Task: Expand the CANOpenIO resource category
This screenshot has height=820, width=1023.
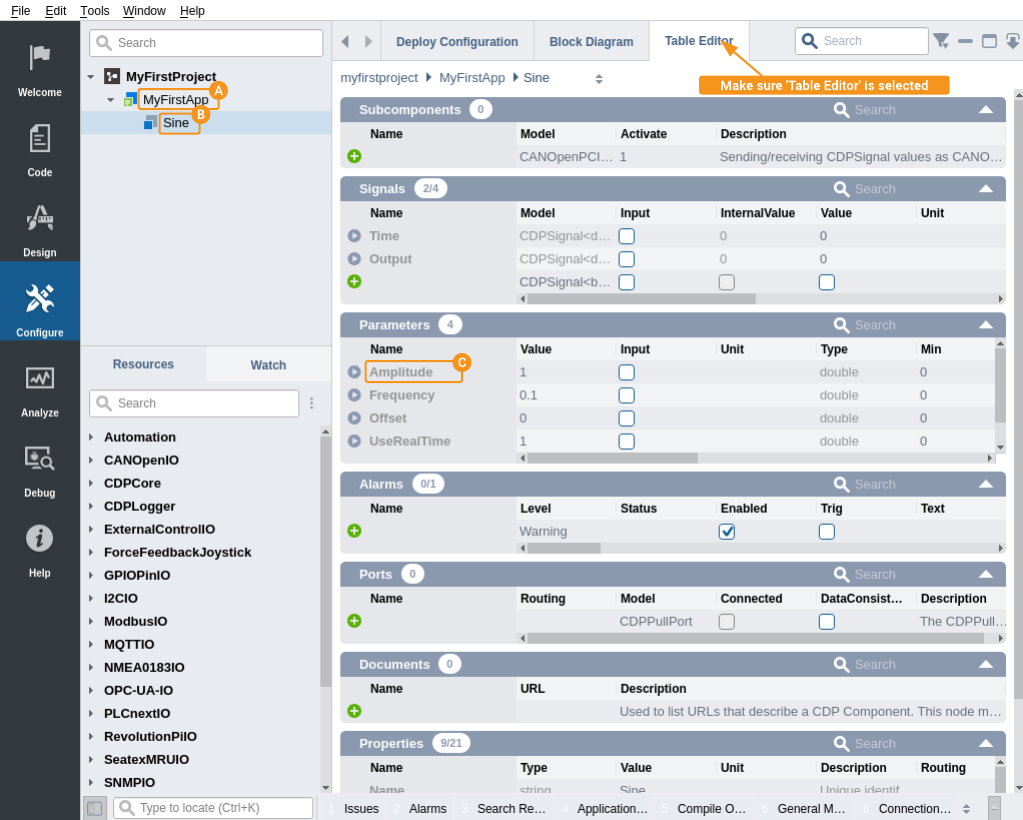Action: point(91,460)
